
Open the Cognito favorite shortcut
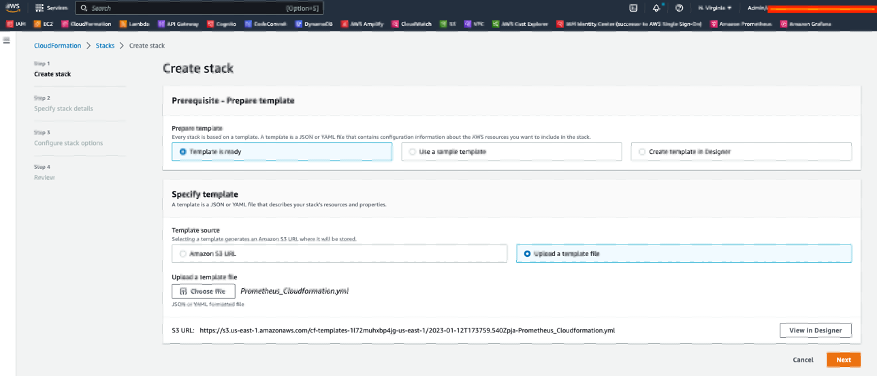click(222, 24)
